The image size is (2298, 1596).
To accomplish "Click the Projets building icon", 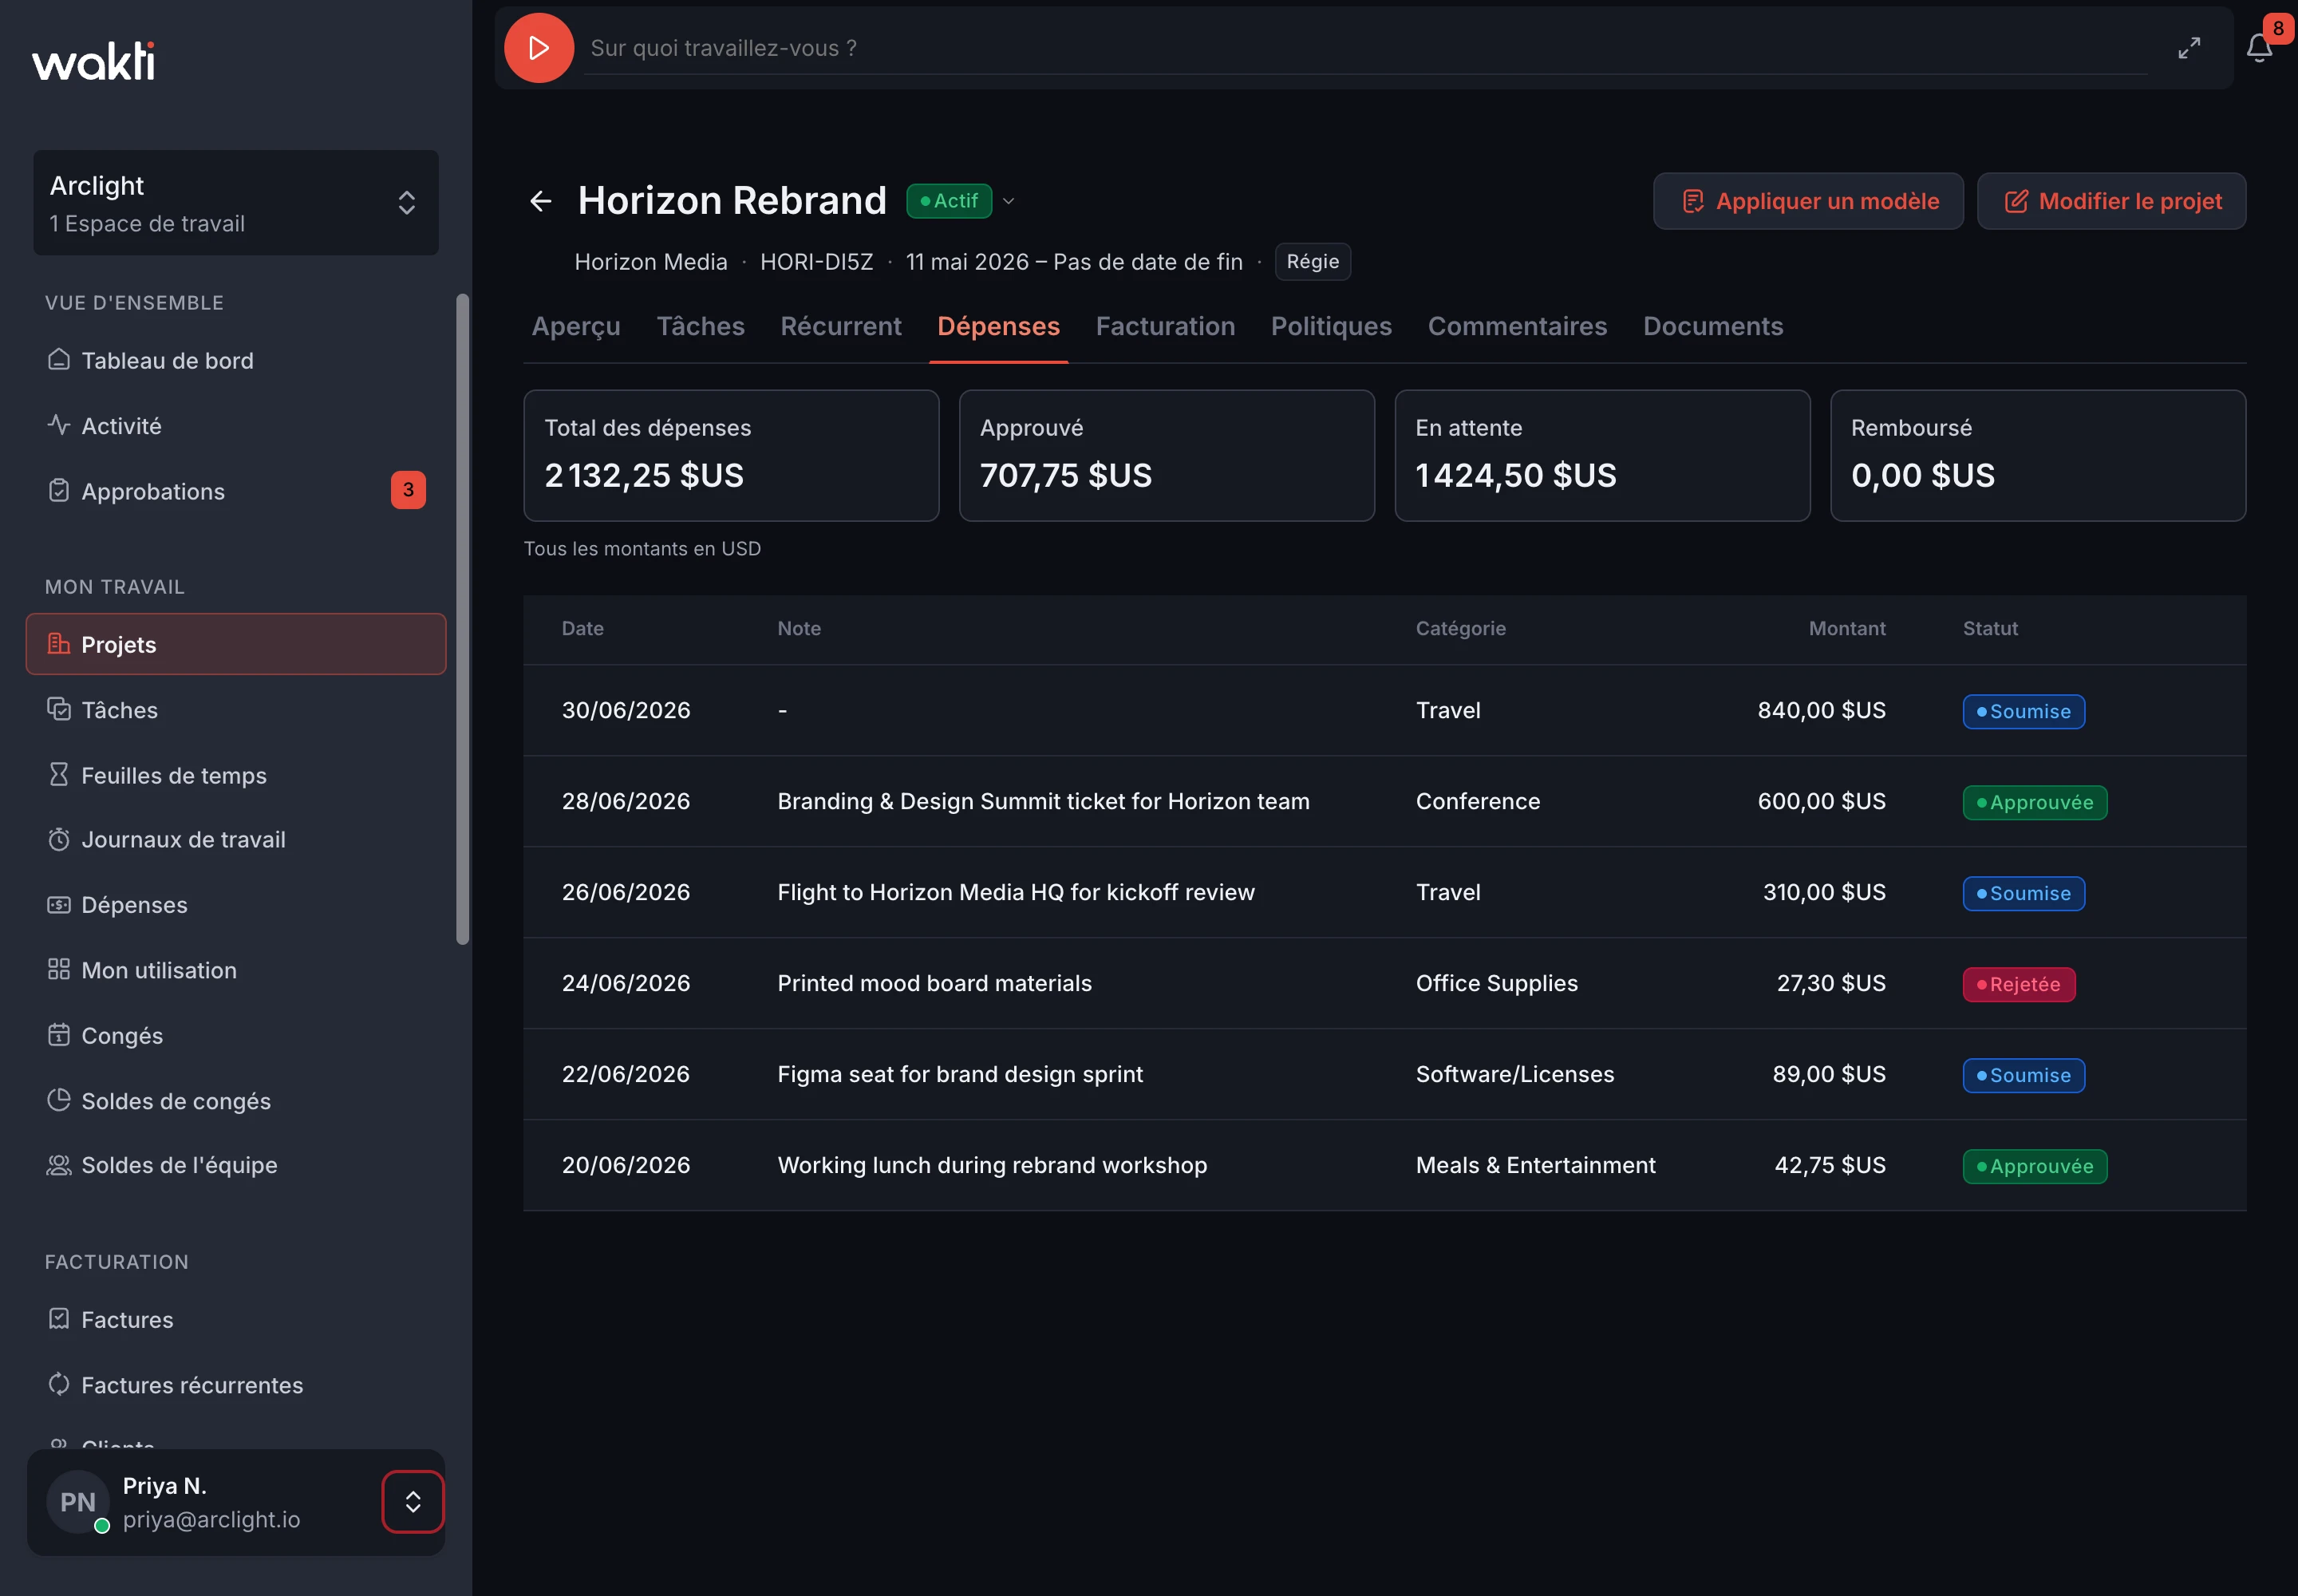I will [59, 644].
